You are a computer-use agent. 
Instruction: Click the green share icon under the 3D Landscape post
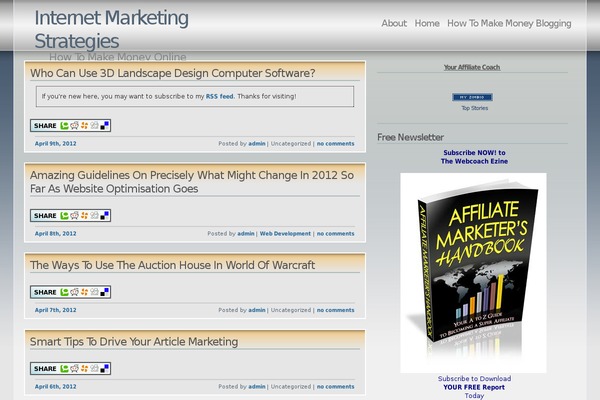[x=64, y=126]
